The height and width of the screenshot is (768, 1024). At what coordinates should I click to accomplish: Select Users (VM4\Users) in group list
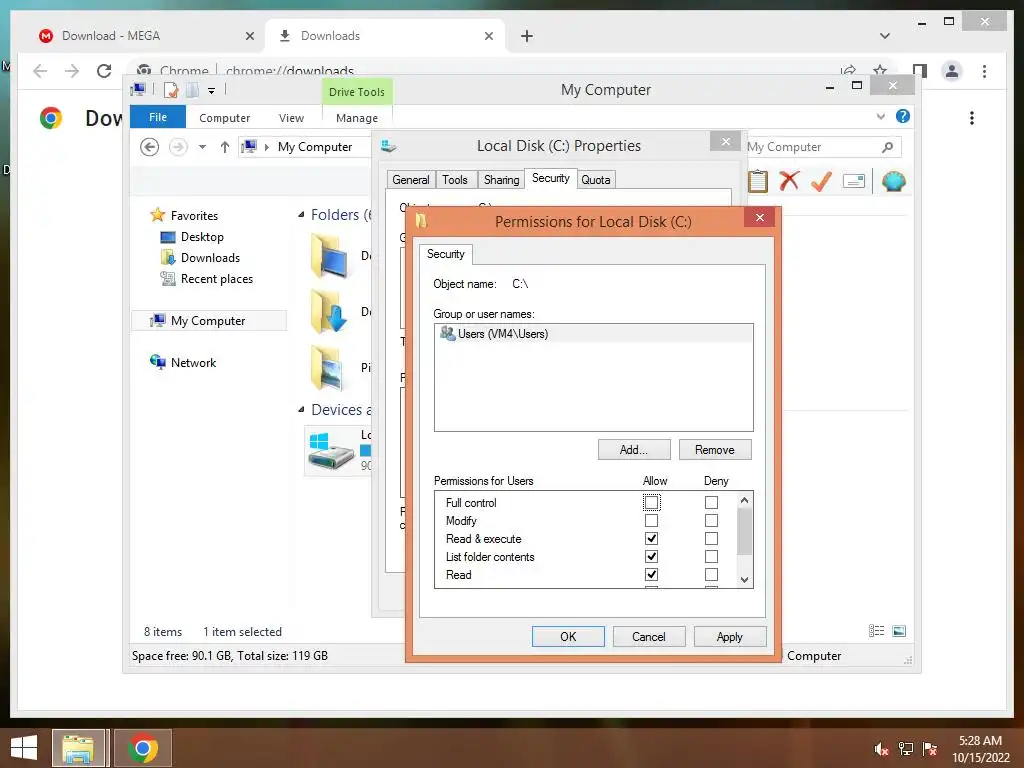coord(593,334)
